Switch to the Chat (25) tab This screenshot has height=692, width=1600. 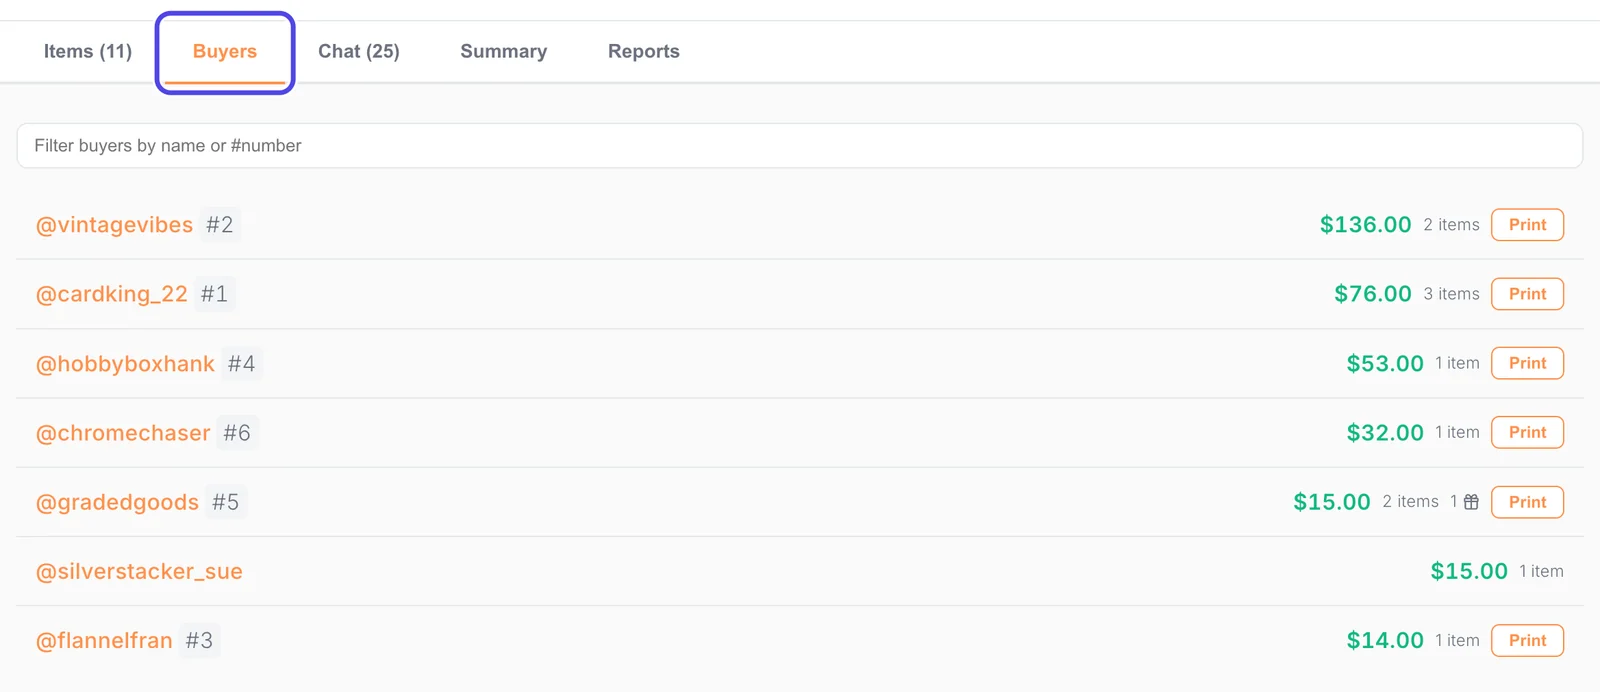[x=359, y=51]
